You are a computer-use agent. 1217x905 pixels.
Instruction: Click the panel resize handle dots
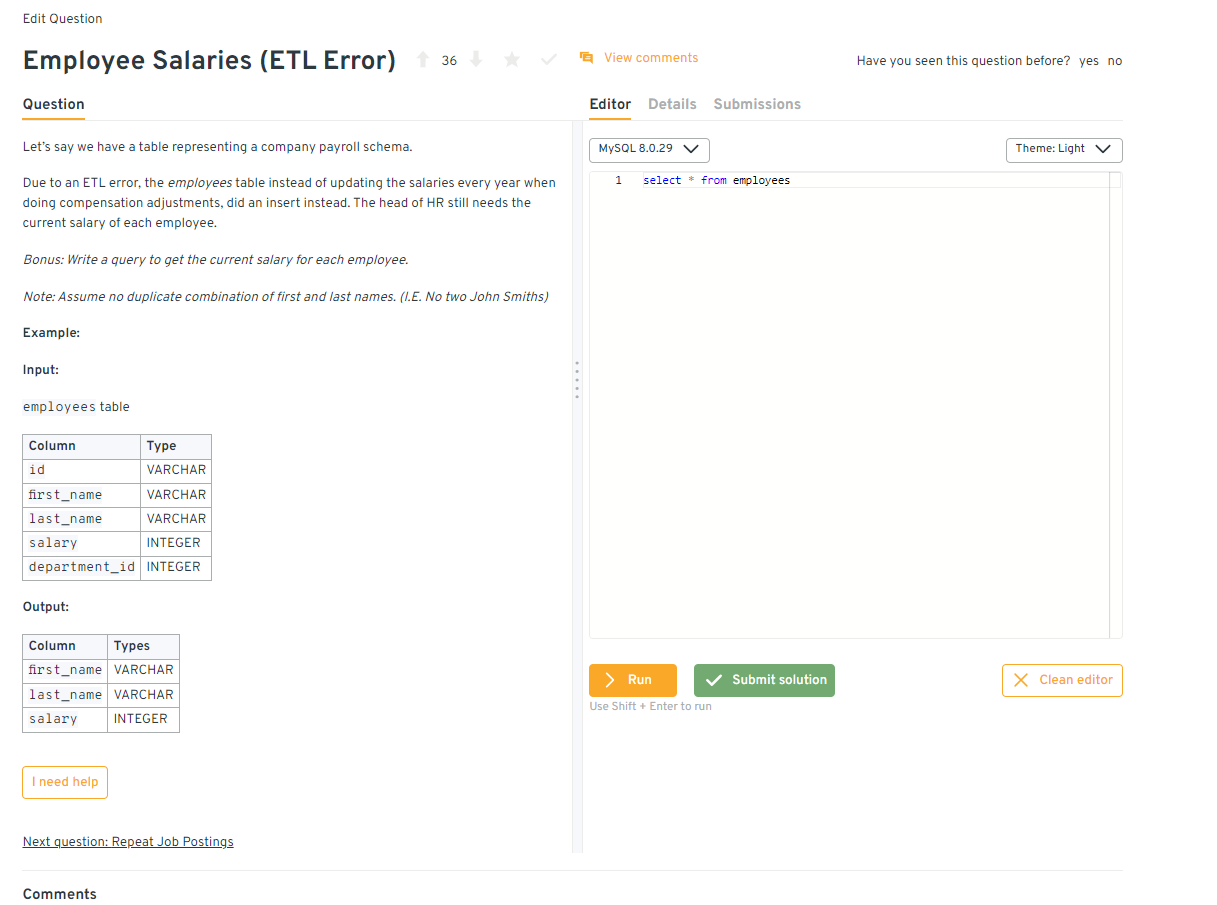click(x=577, y=380)
